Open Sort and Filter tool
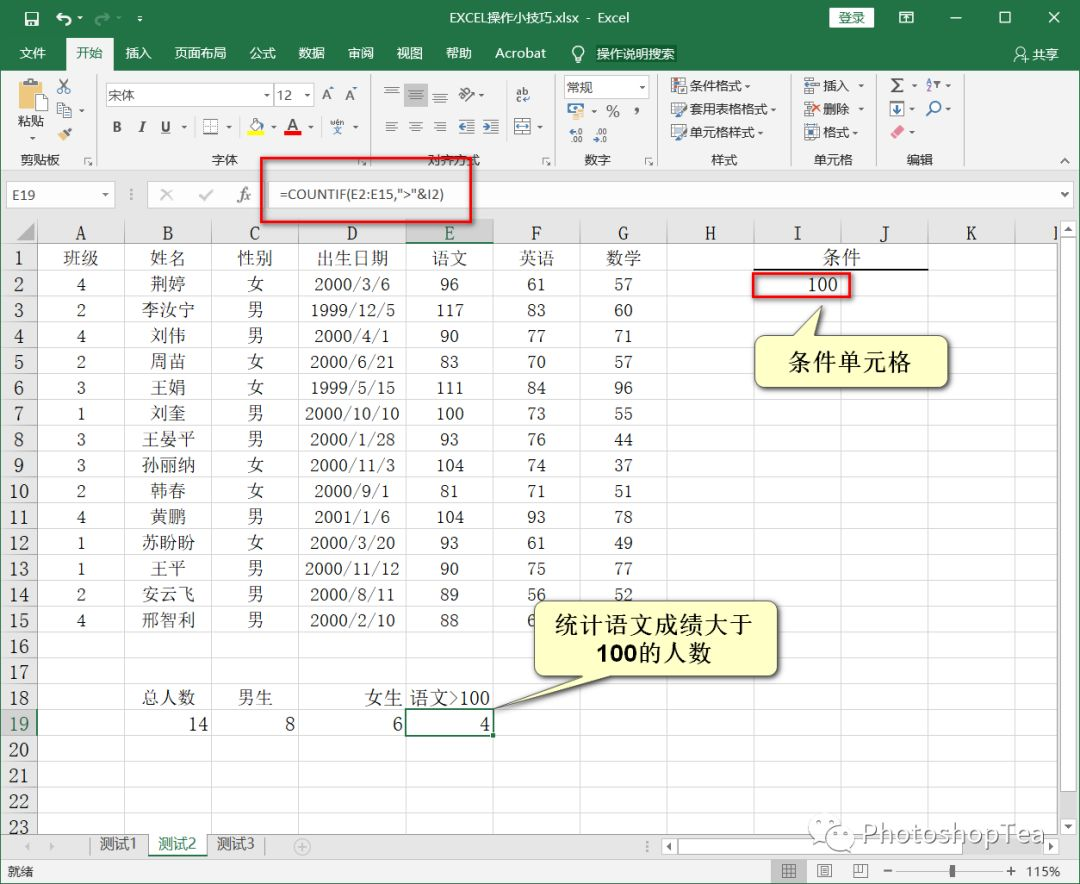This screenshot has width=1080, height=884. tap(933, 85)
